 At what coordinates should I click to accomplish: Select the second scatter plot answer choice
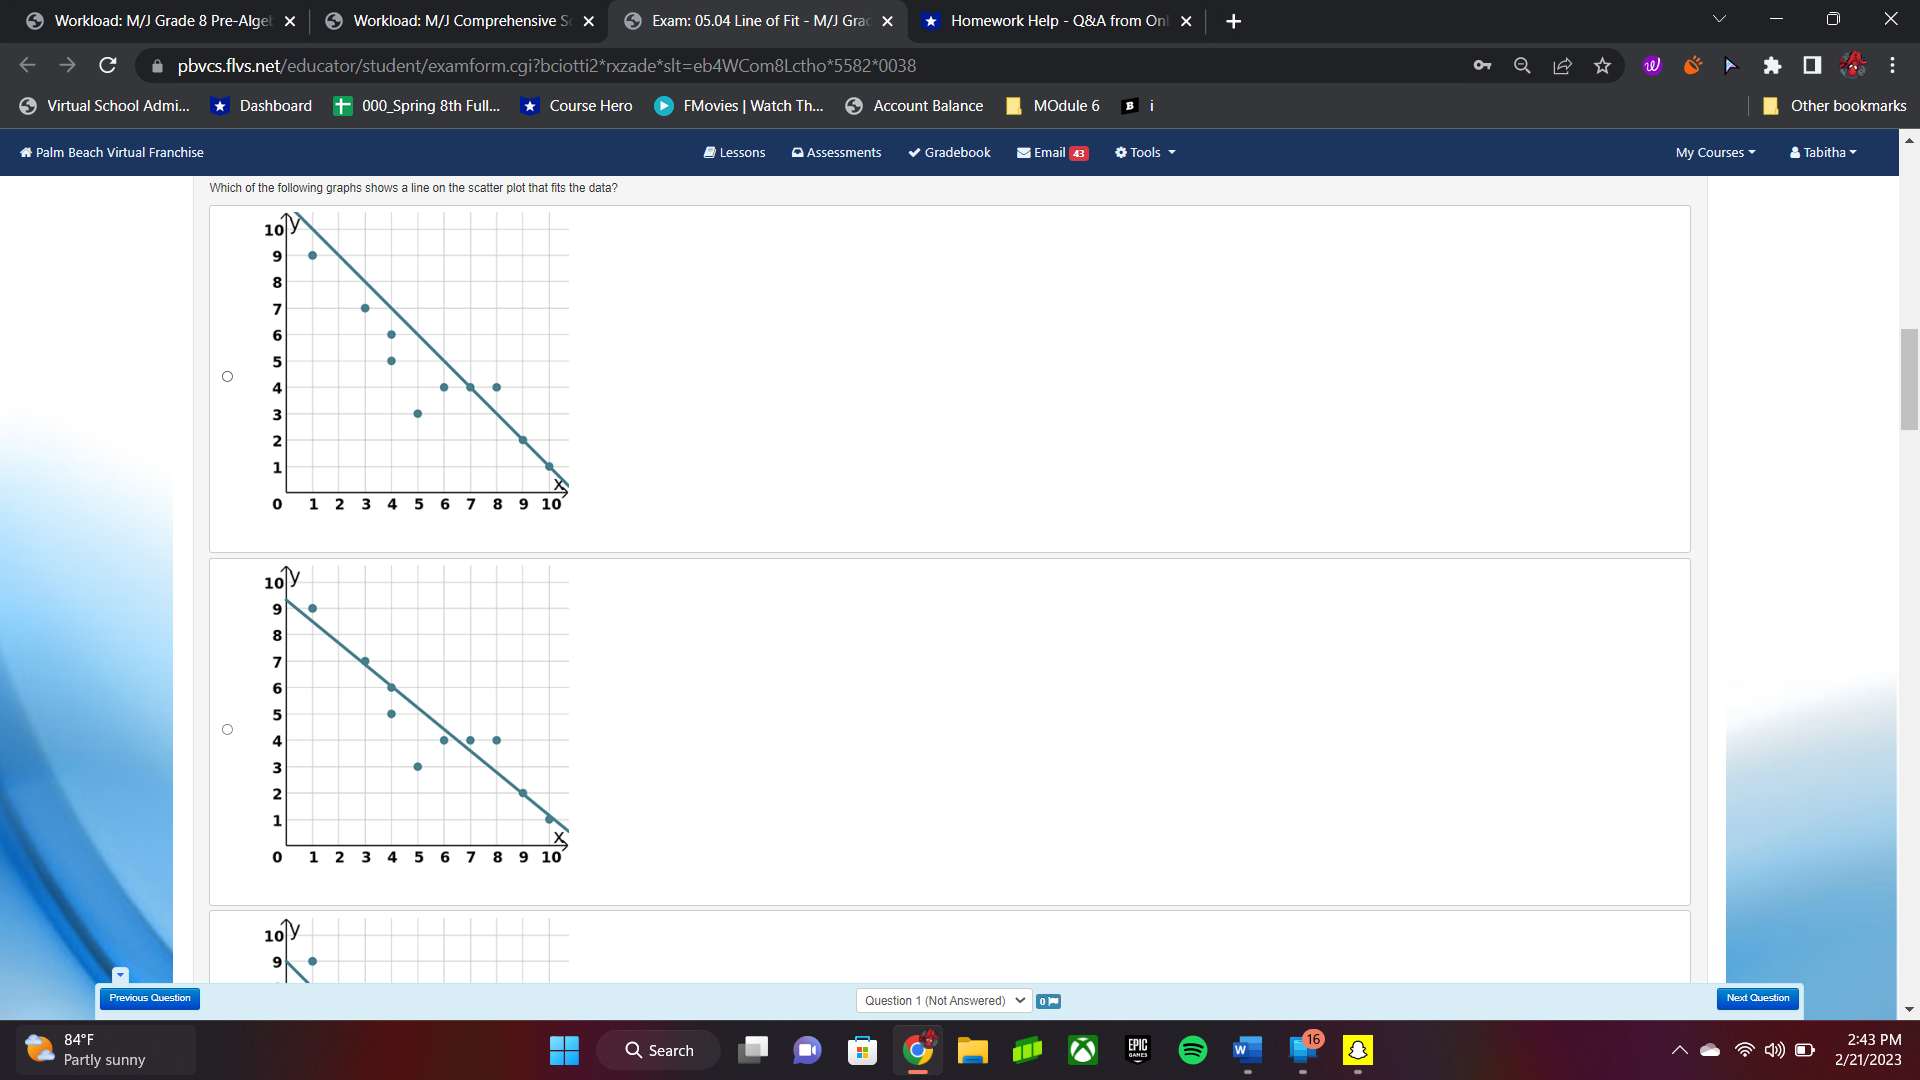coord(227,729)
